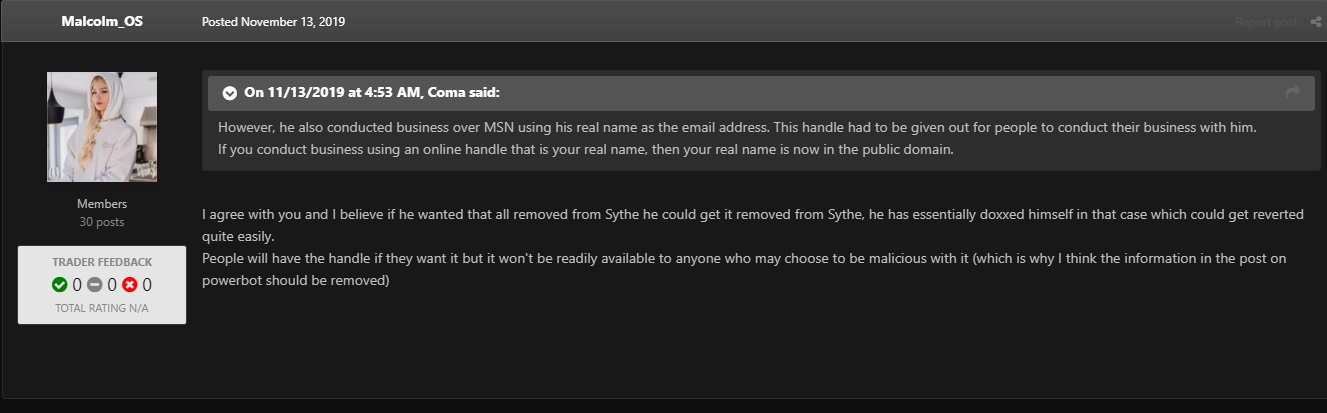This screenshot has width=1327, height=413.
Task: Open the Posted November 13, 2019 permalink
Action: pos(273,21)
